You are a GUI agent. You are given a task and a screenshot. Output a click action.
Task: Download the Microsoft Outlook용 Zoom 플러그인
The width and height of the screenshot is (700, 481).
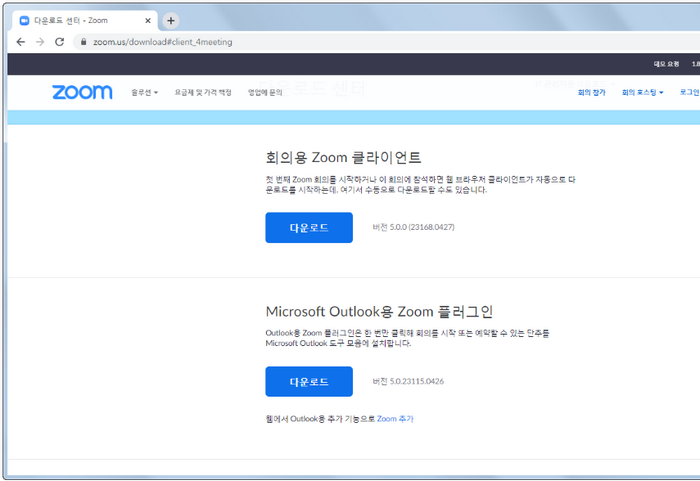(x=309, y=382)
